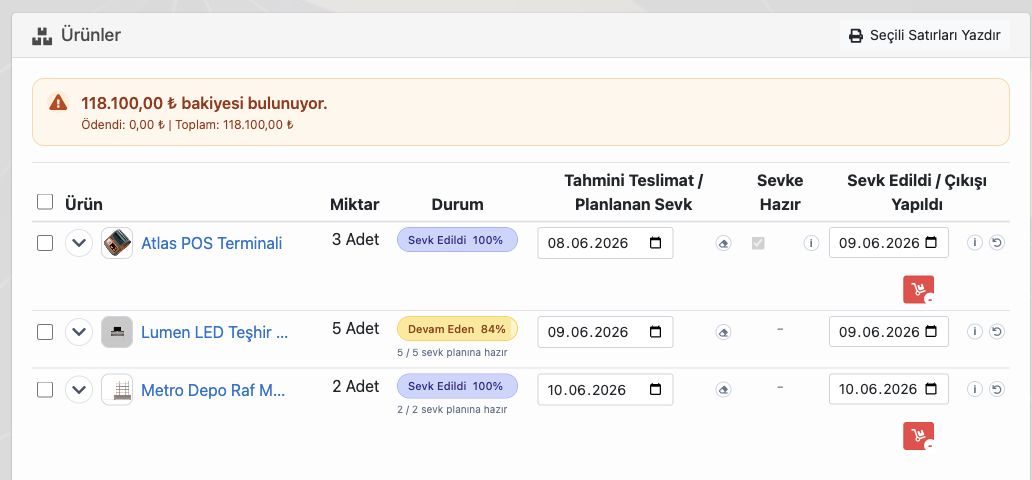Open the Metro Depo Raf product thumbnail
The width and height of the screenshot is (1032, 480).
117,390
